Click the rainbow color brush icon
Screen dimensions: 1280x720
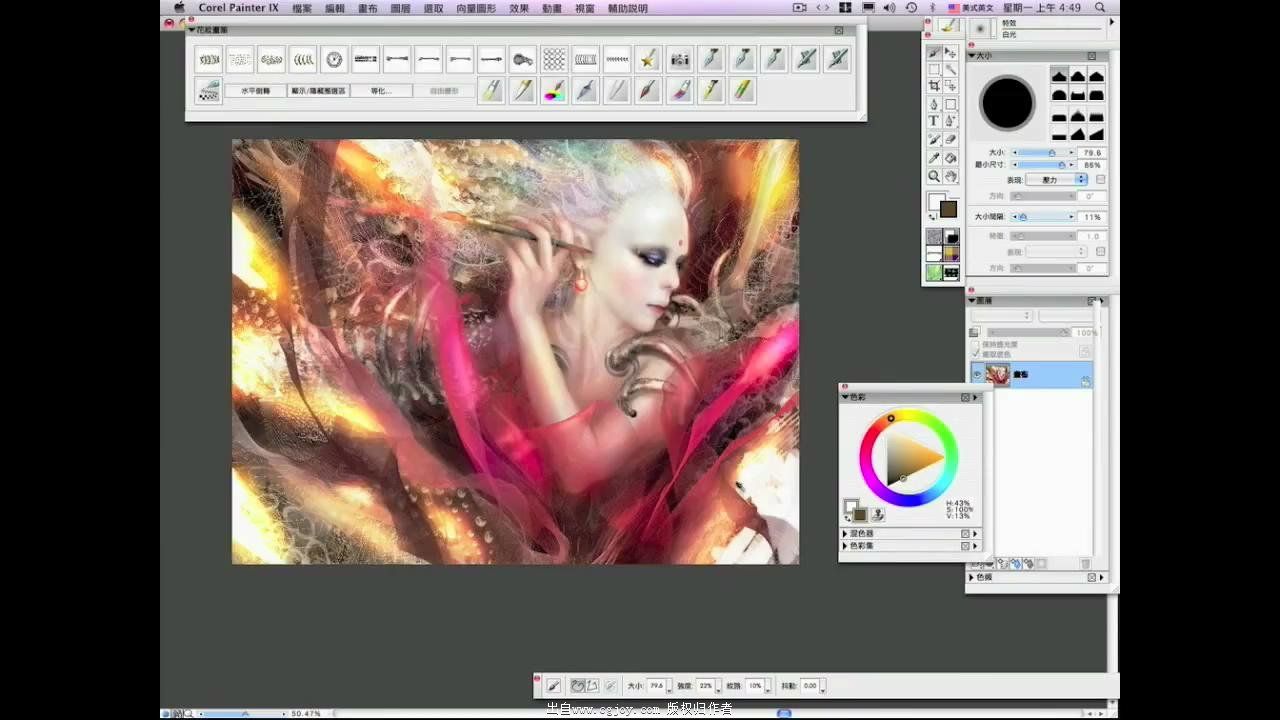pos(554,91)
